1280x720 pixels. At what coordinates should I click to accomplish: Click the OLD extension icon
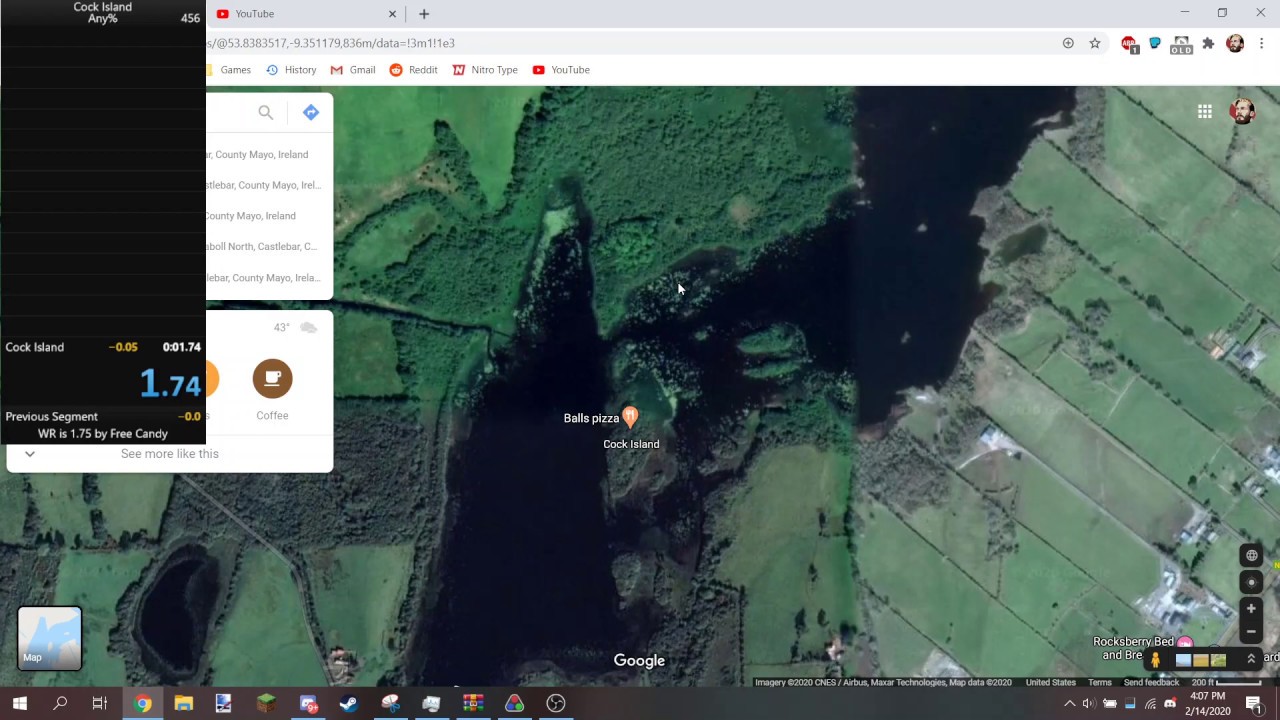coord(1181,44)
